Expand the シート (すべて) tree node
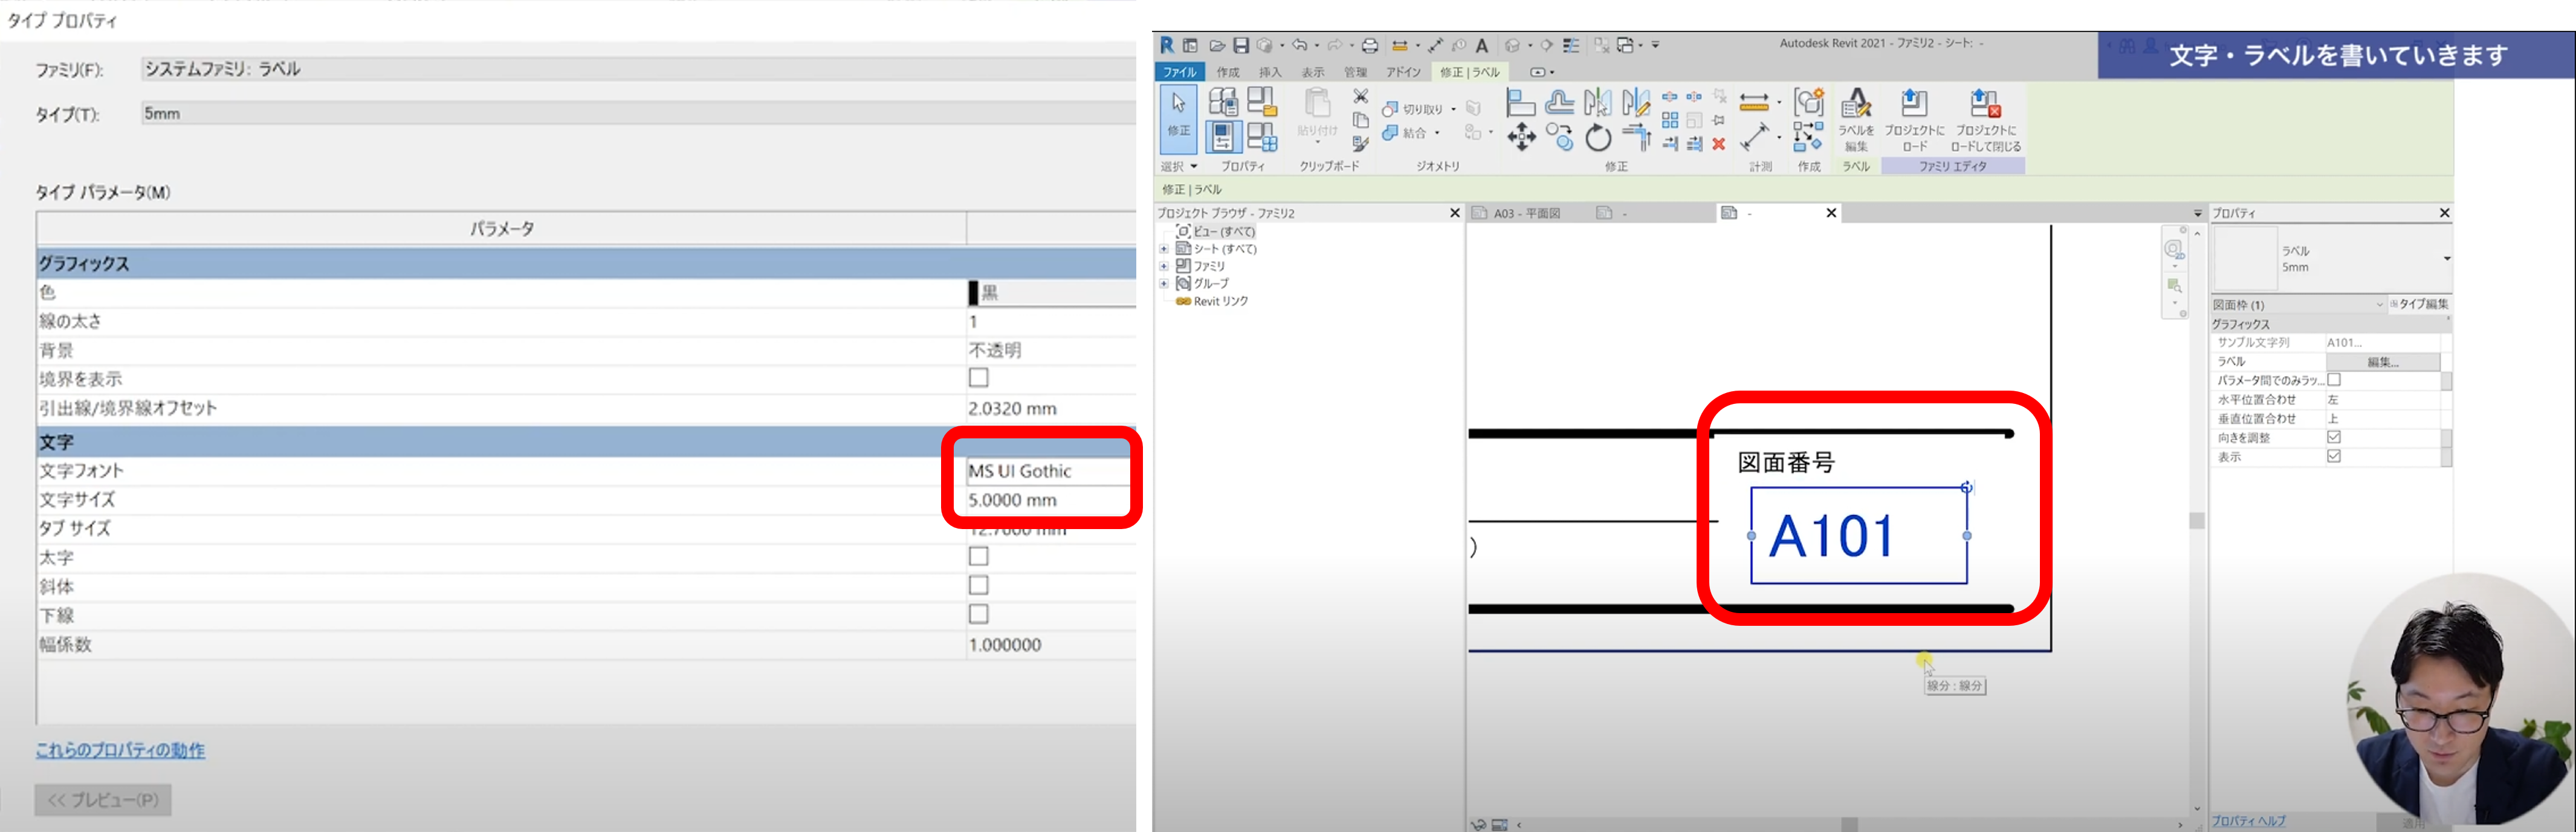 pyautogui.click(x=1164, y=249)
